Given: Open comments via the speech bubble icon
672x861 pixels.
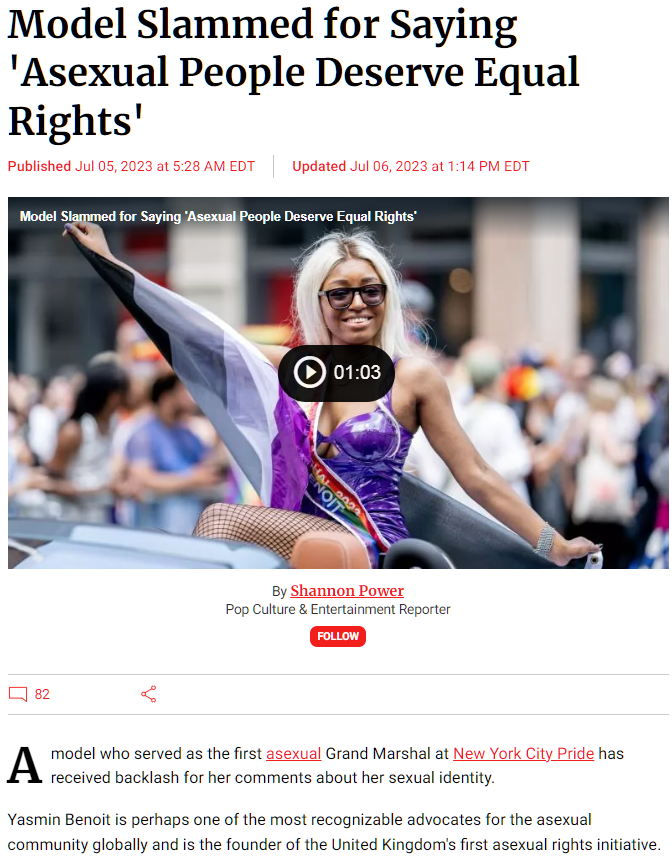Looking at the screenshot, I should (18, 694).
